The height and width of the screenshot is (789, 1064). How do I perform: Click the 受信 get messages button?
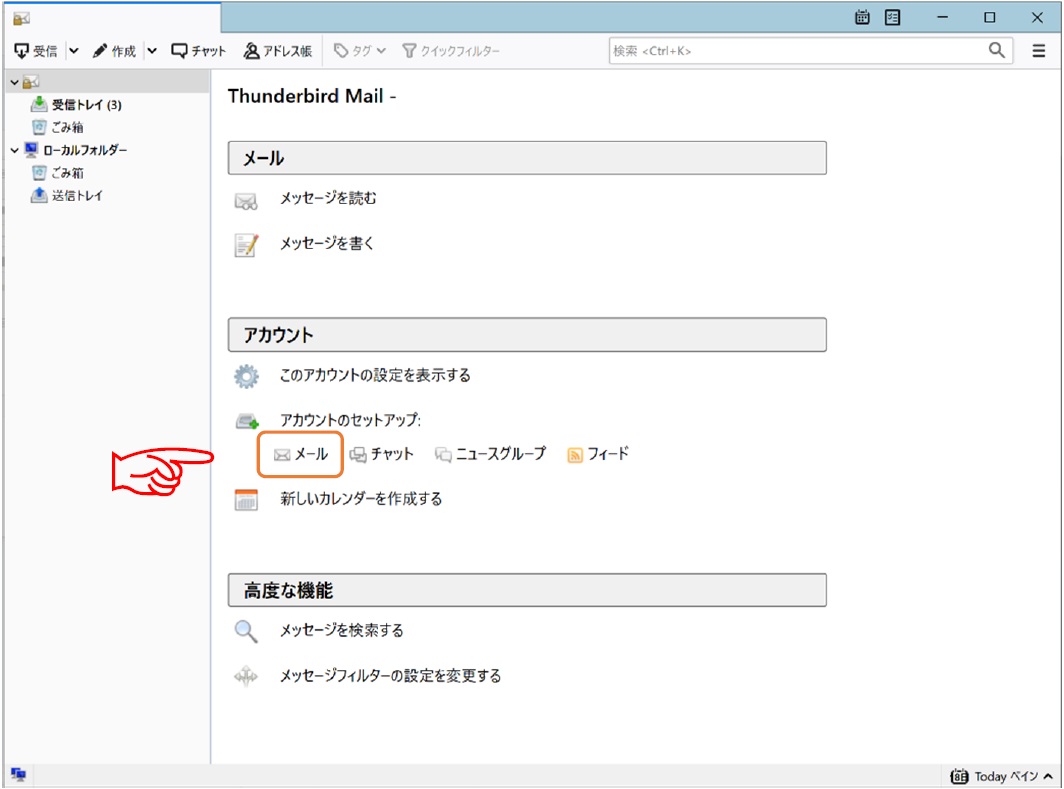click(36, 51)
